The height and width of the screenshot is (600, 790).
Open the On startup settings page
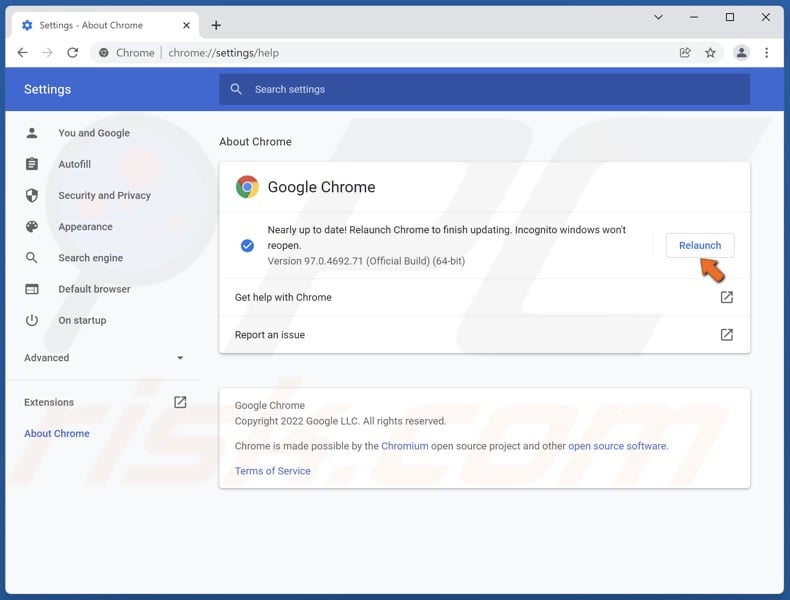coord(82,321)
